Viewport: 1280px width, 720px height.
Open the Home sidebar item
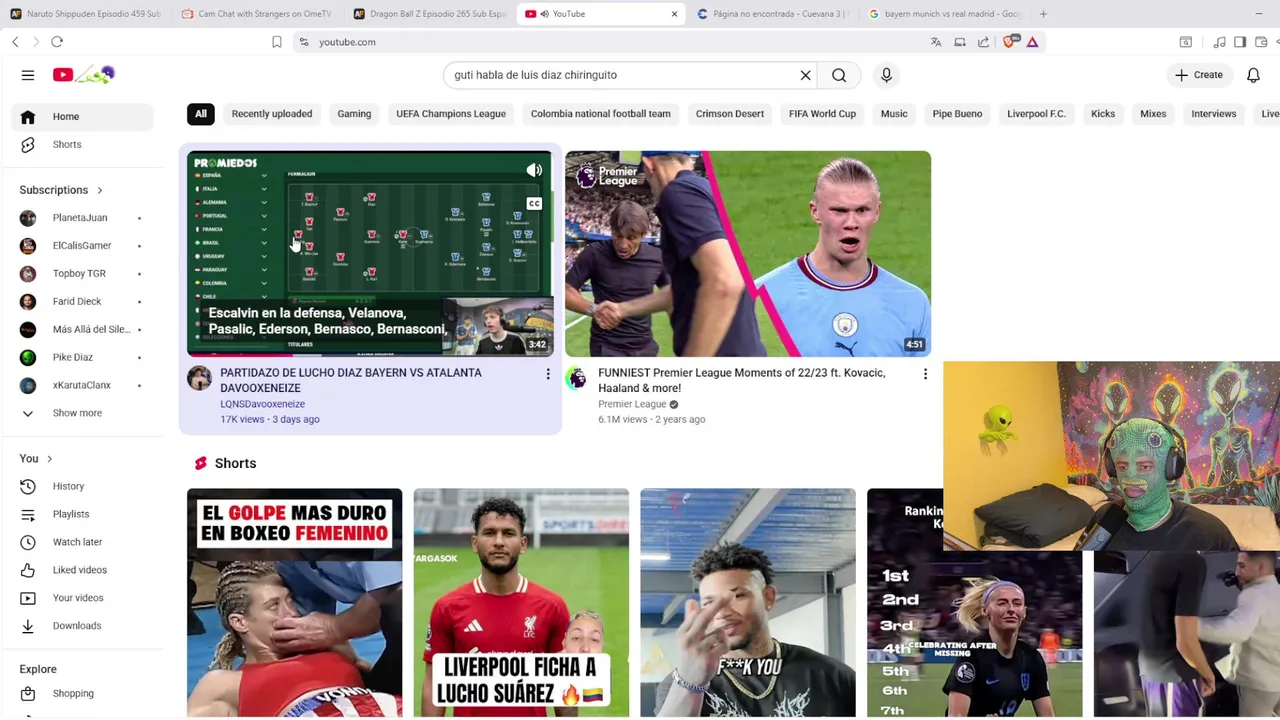(84, 117)
